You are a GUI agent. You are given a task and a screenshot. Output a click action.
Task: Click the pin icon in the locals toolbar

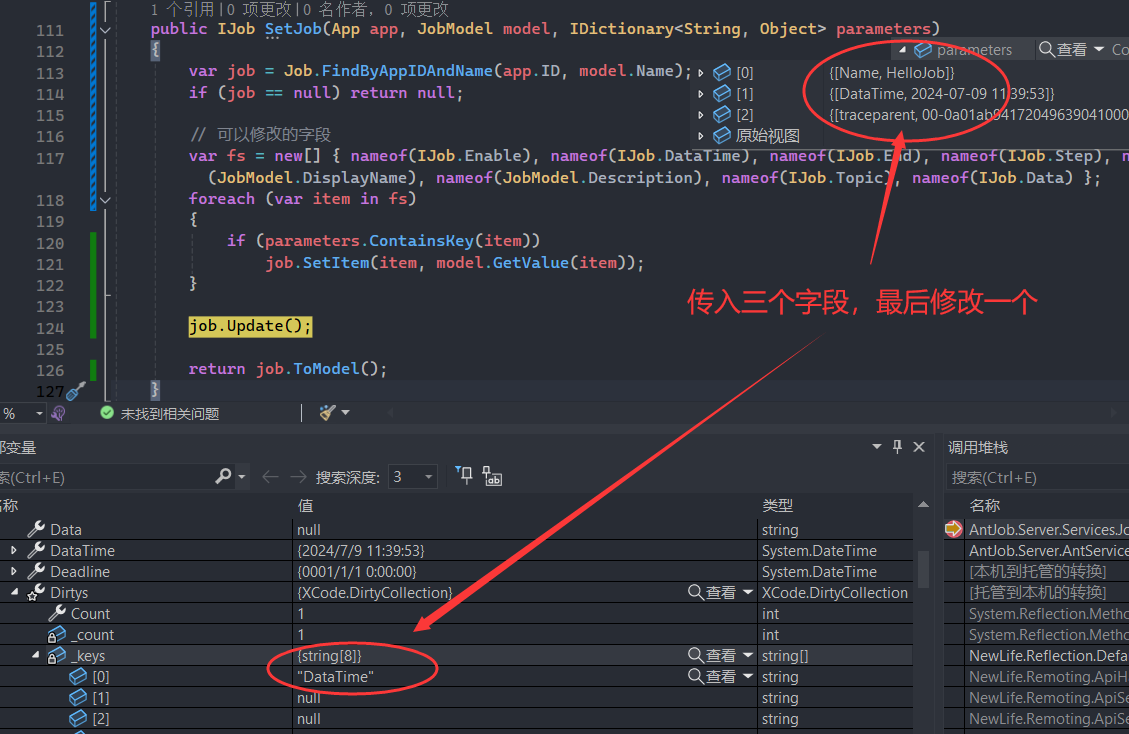464,477
